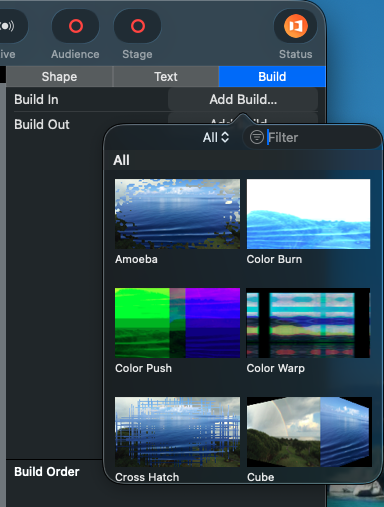Open the orange Status icon
This screenshot has width=384, height=507.
(295, 26)
